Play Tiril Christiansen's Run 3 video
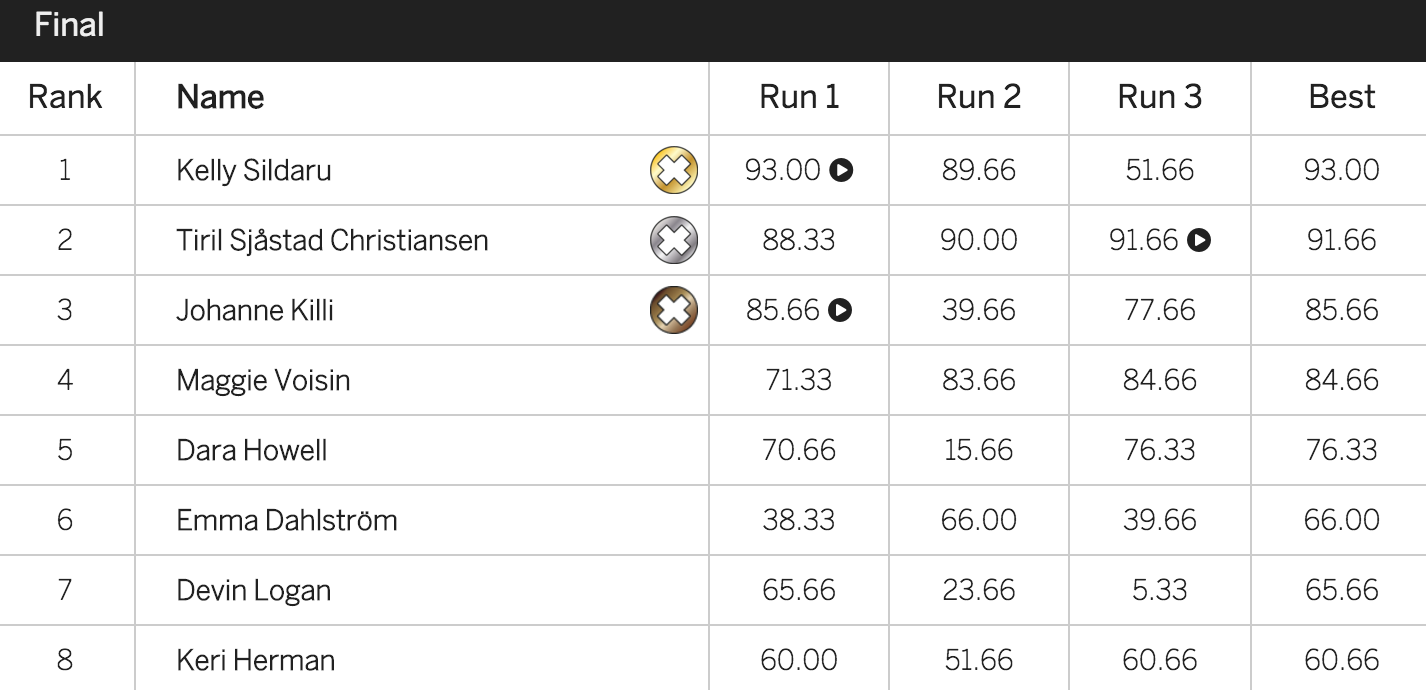The height and width of the screenshot is (690, 1426). tap(1200, 240)
